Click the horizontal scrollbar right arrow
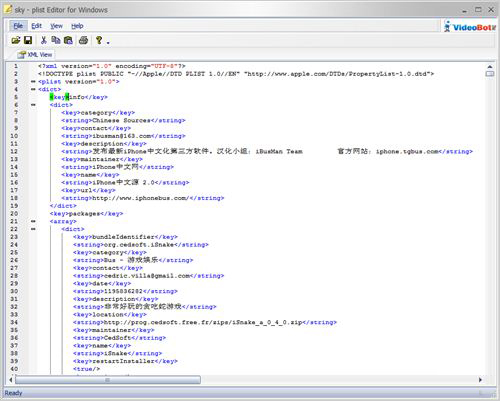Screen dimensions: 500x401 [x=480, y=380]
